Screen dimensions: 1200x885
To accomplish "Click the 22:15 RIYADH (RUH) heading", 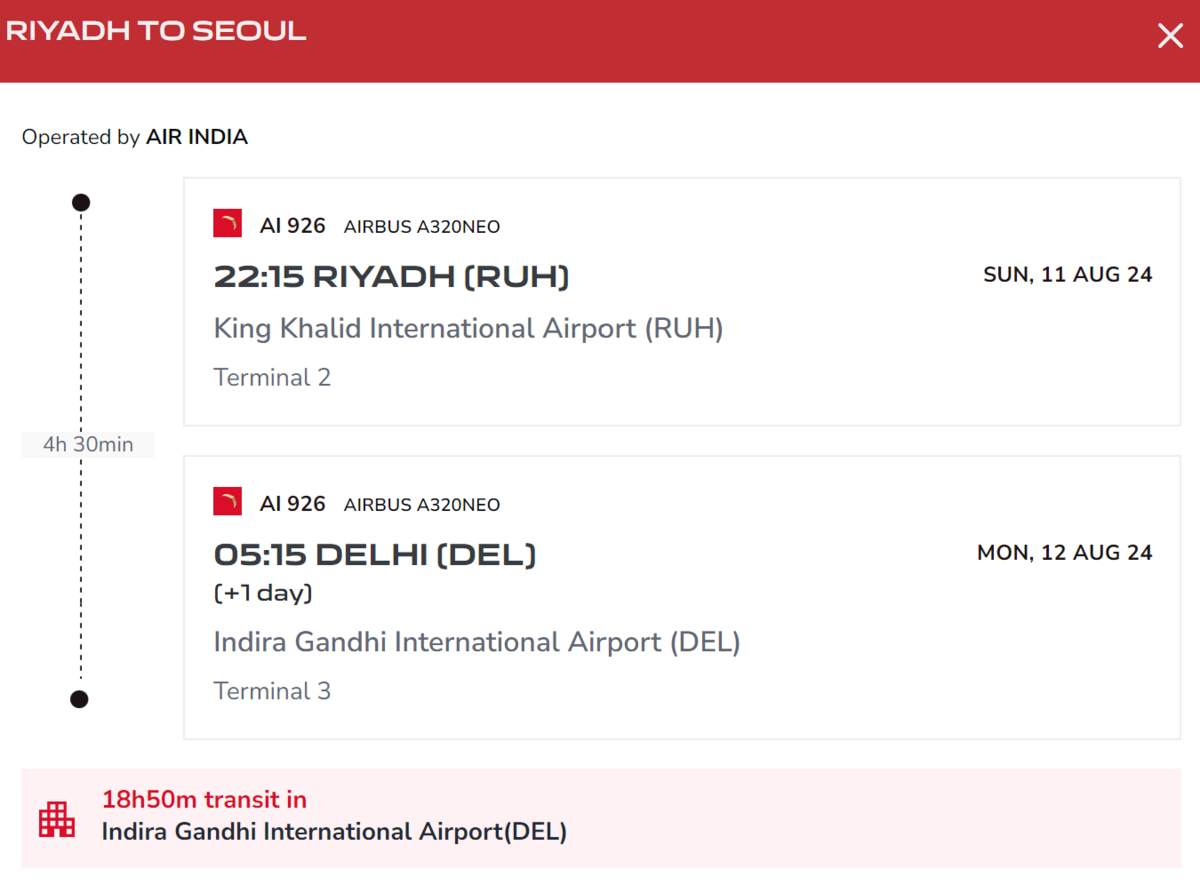I will pos(392,277).
